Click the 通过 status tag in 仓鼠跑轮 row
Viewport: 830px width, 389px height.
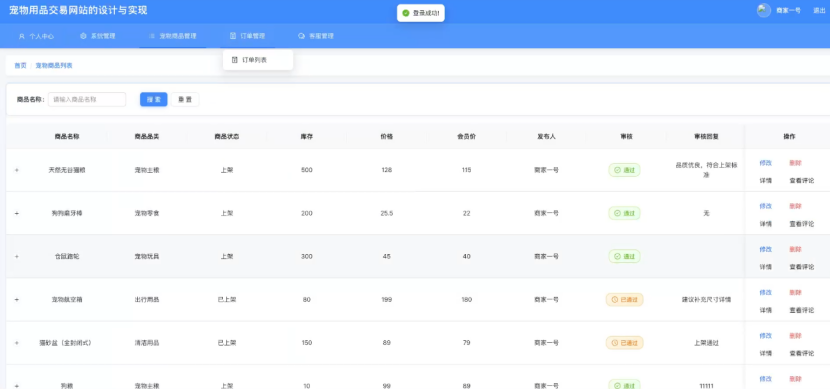pos(624,257)
